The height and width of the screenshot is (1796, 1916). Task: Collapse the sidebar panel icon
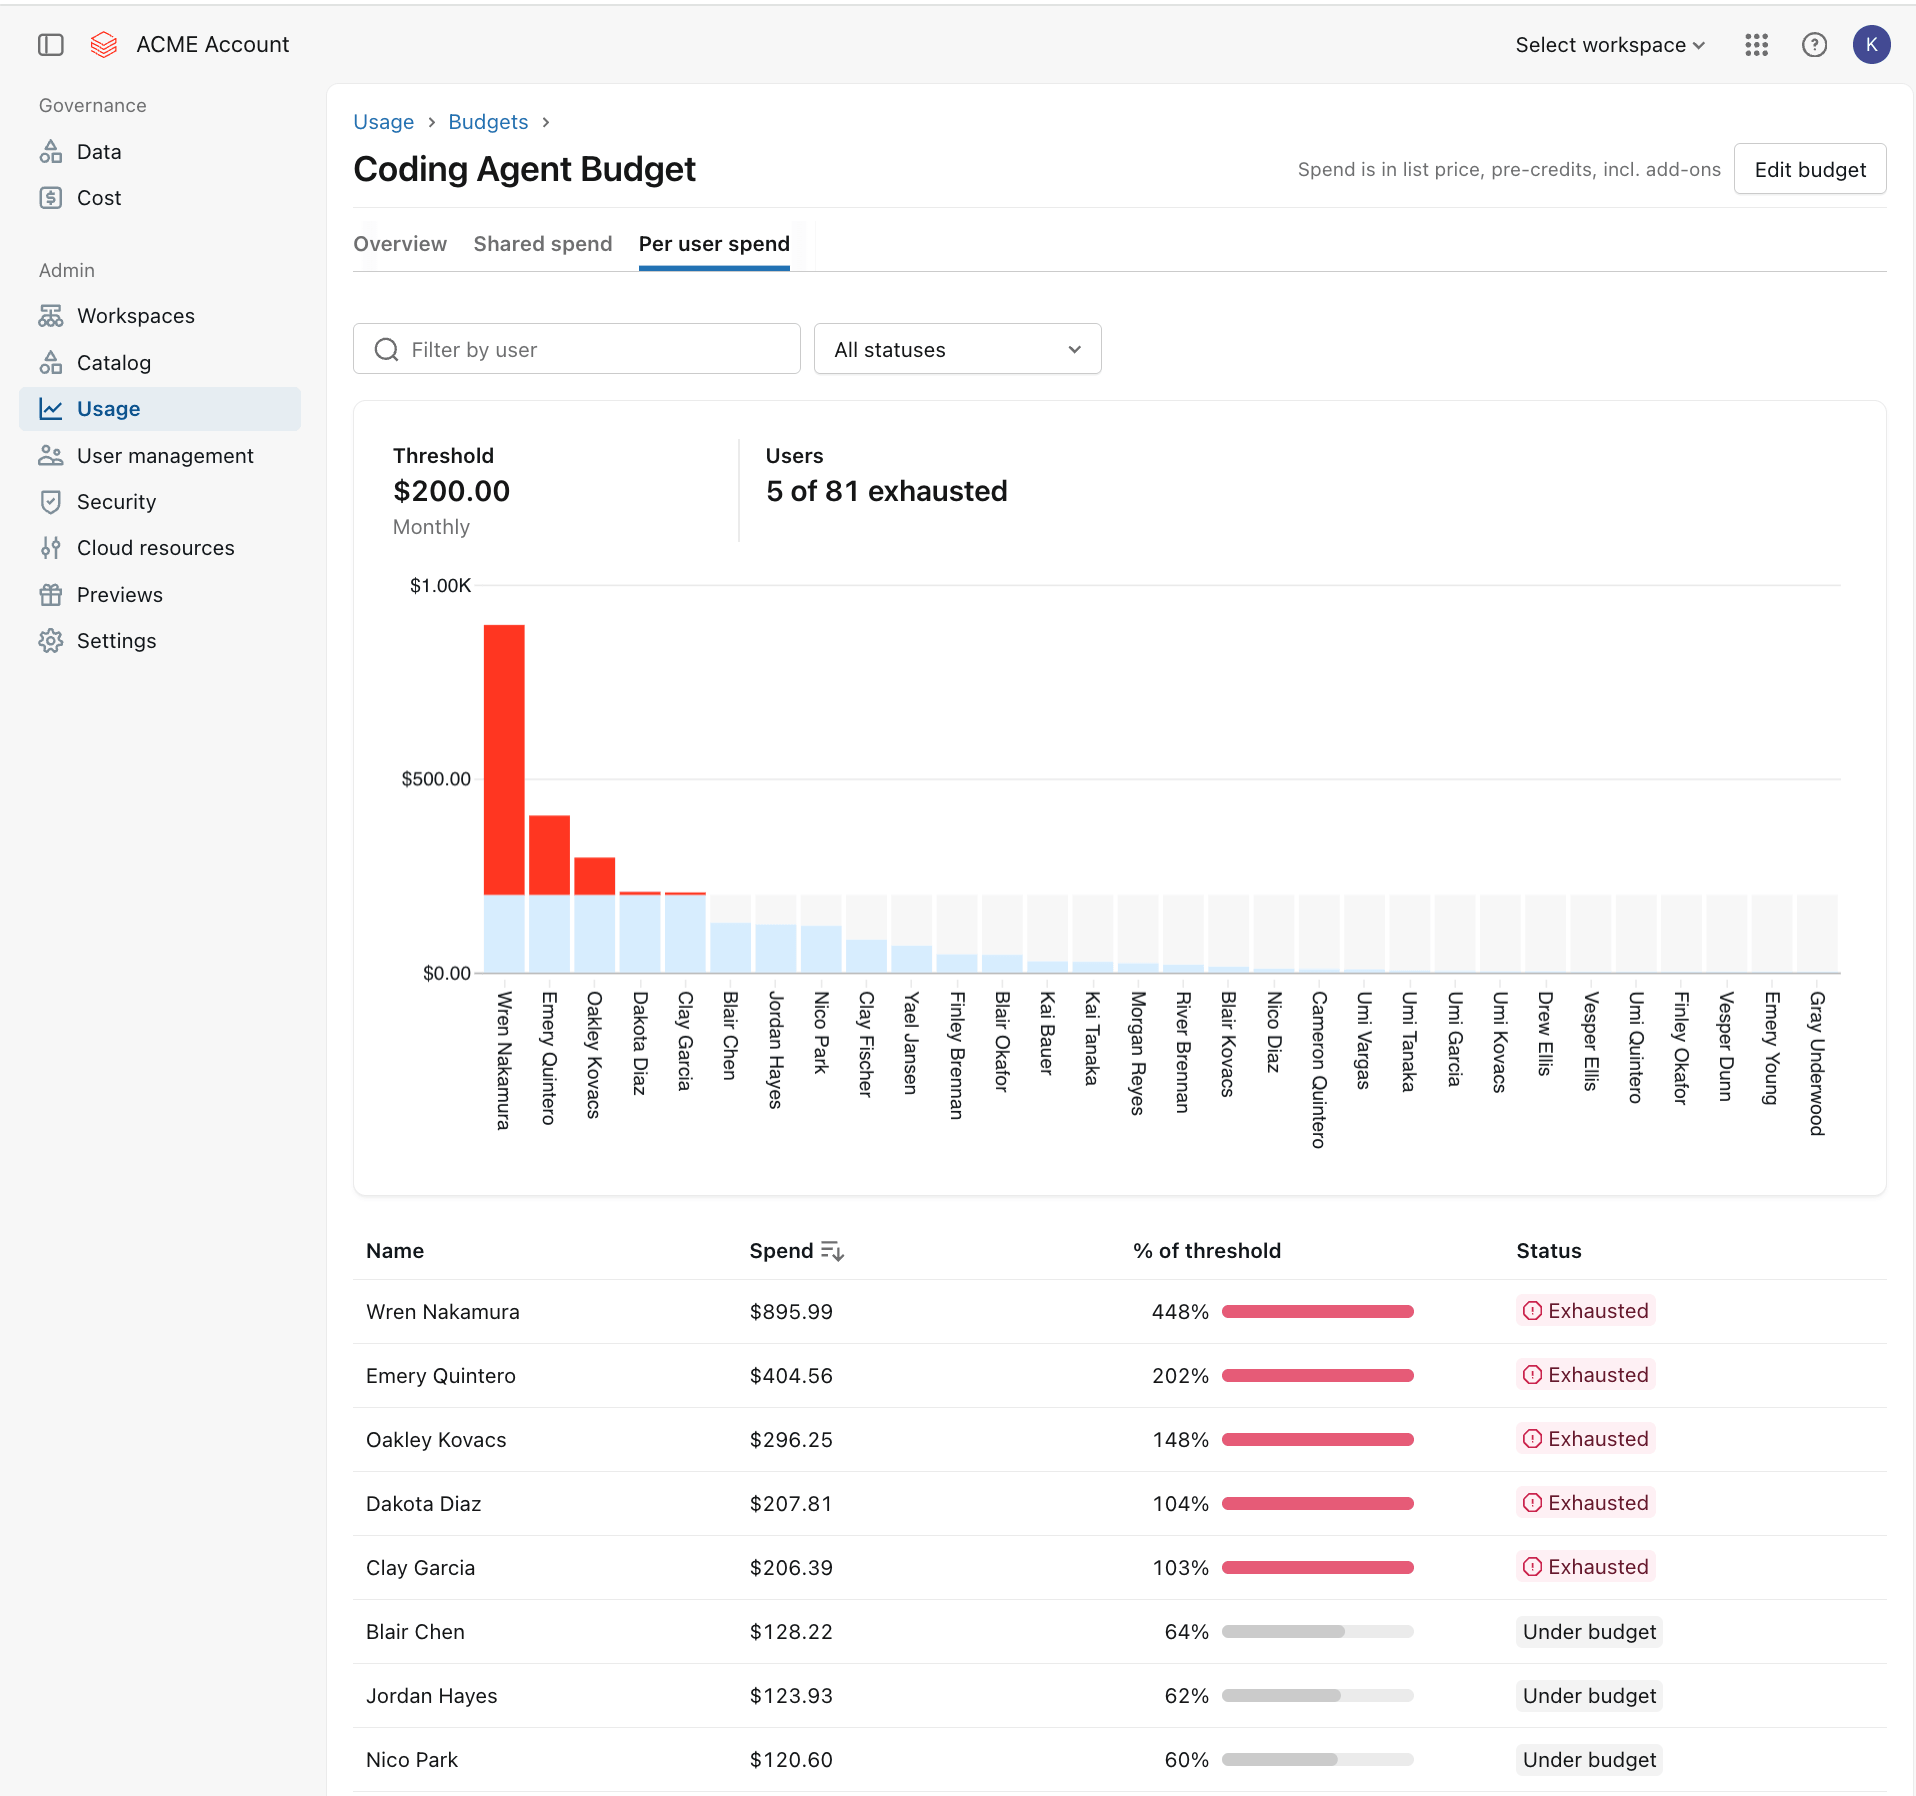pyautogui.click(x=51, y=45)
